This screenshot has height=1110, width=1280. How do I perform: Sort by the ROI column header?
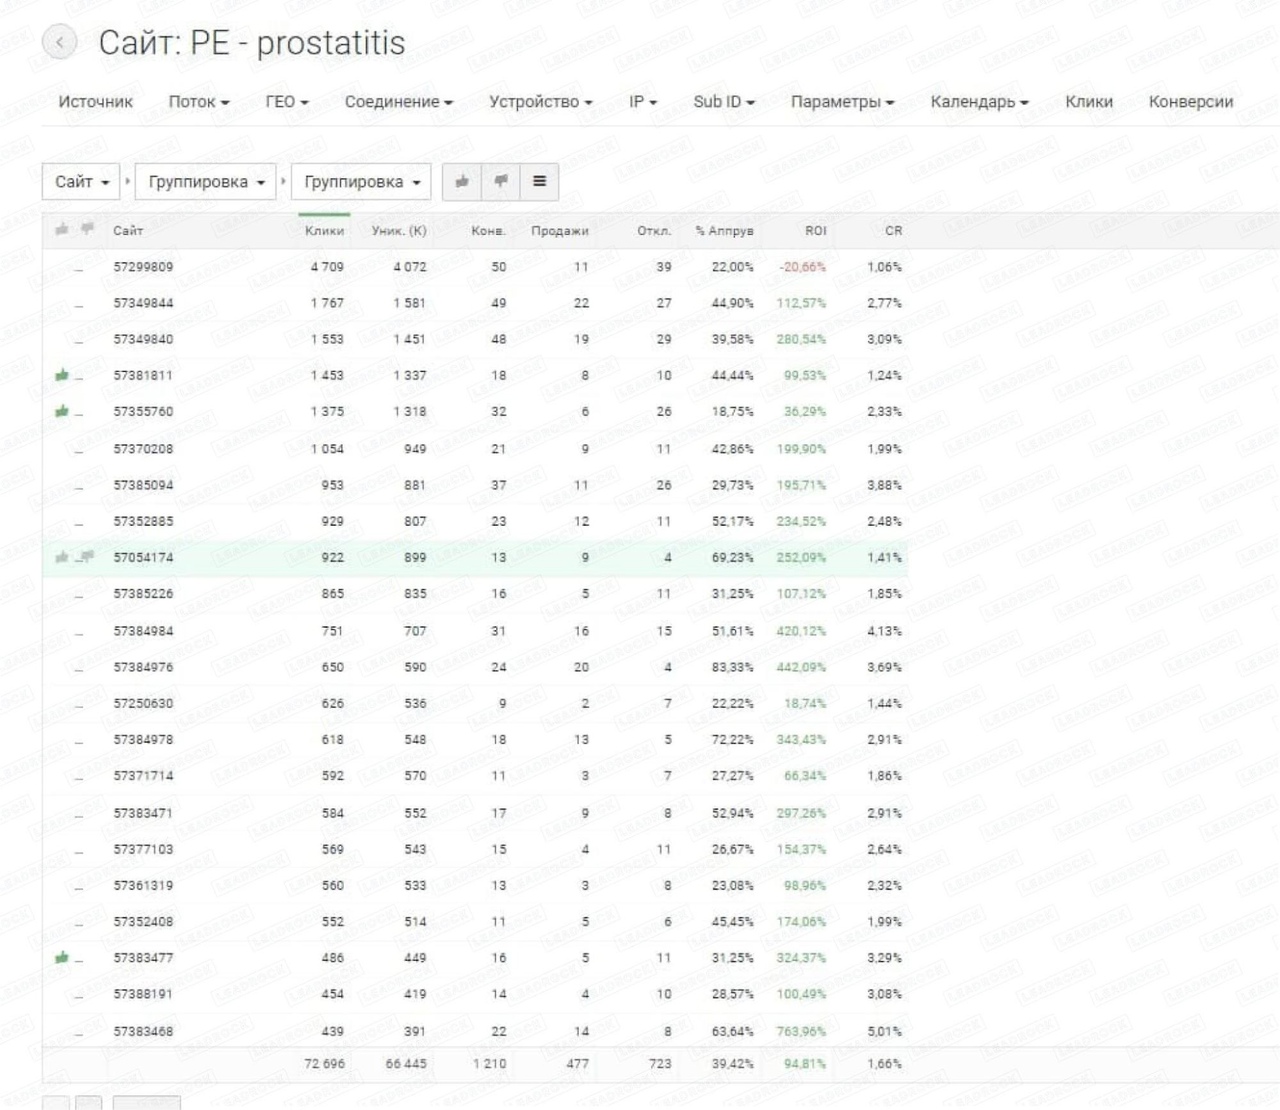(x=816, y=231)
